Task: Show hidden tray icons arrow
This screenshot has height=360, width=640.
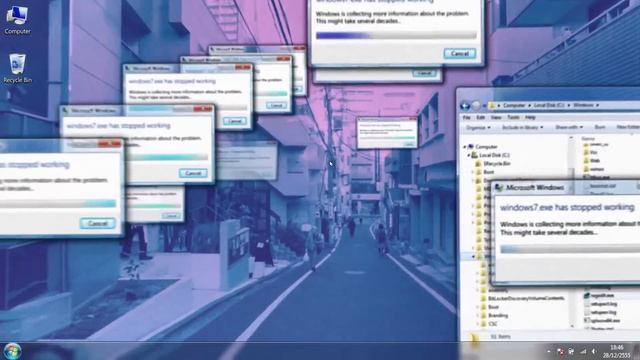Action: coord(549,351)
